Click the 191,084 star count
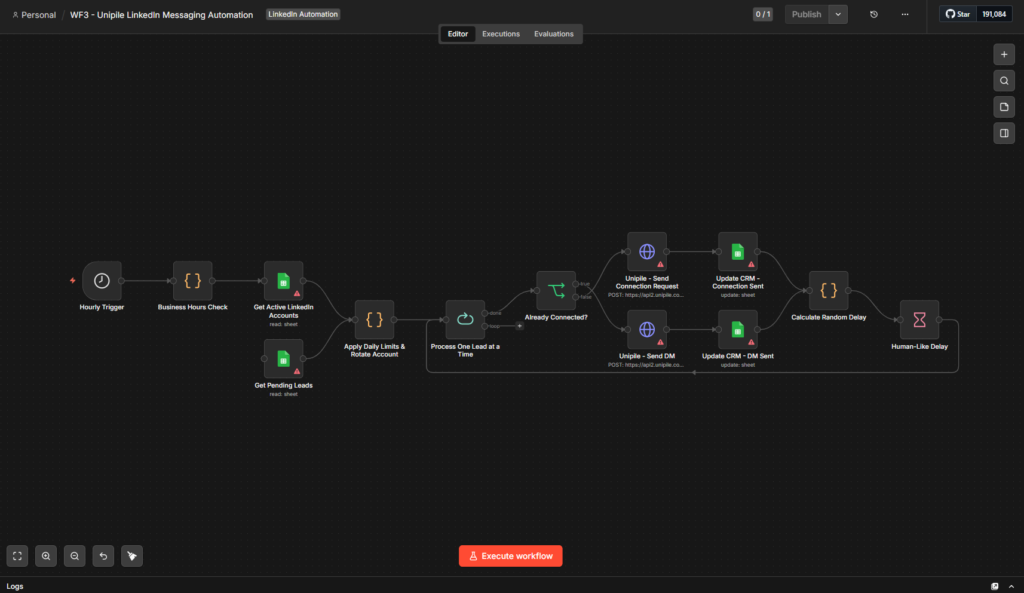Viewport: 1024px width, 593px height. (x=994, y=14)
